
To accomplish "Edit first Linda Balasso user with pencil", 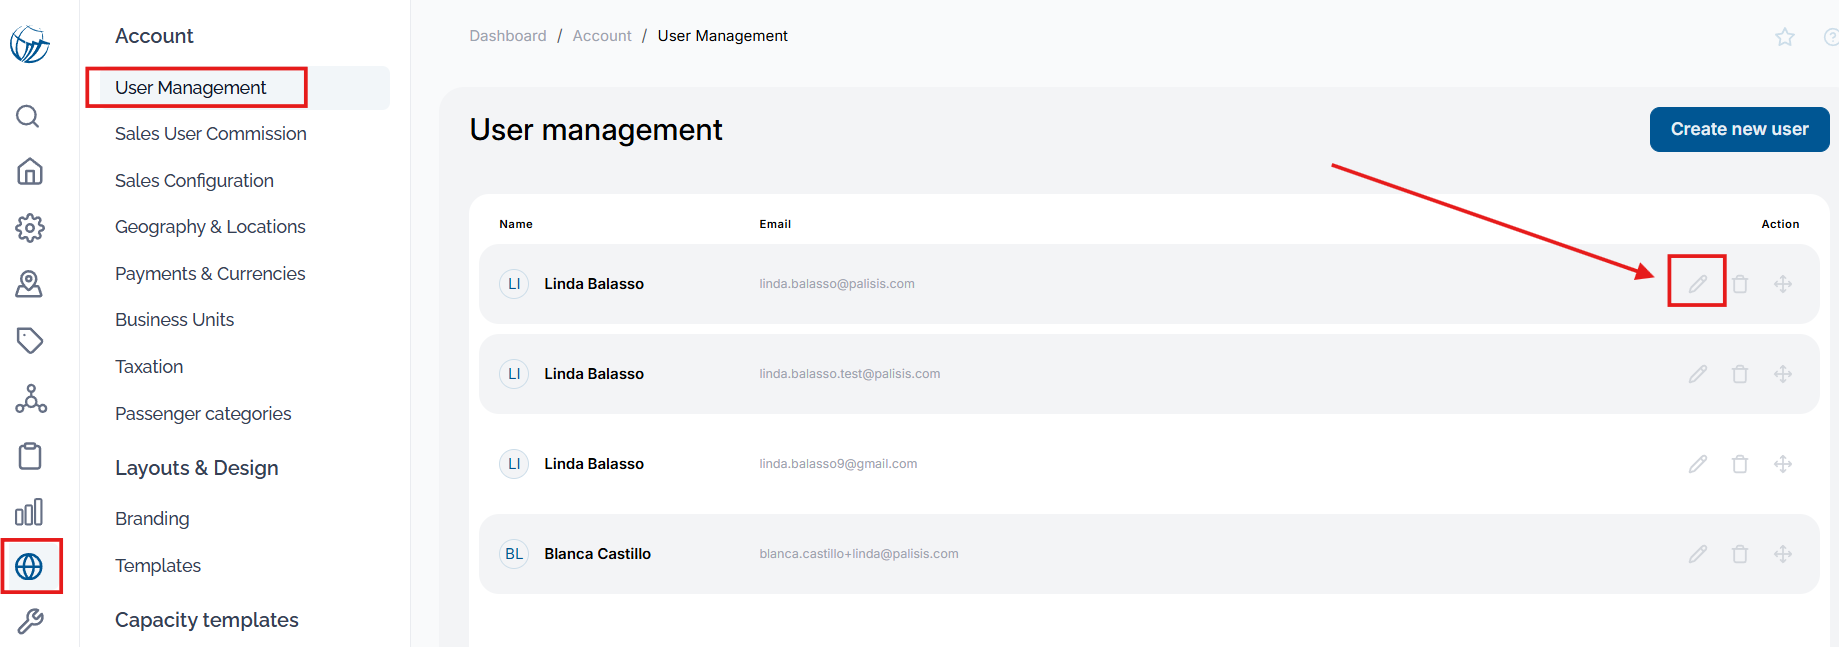I will 1698,284.
